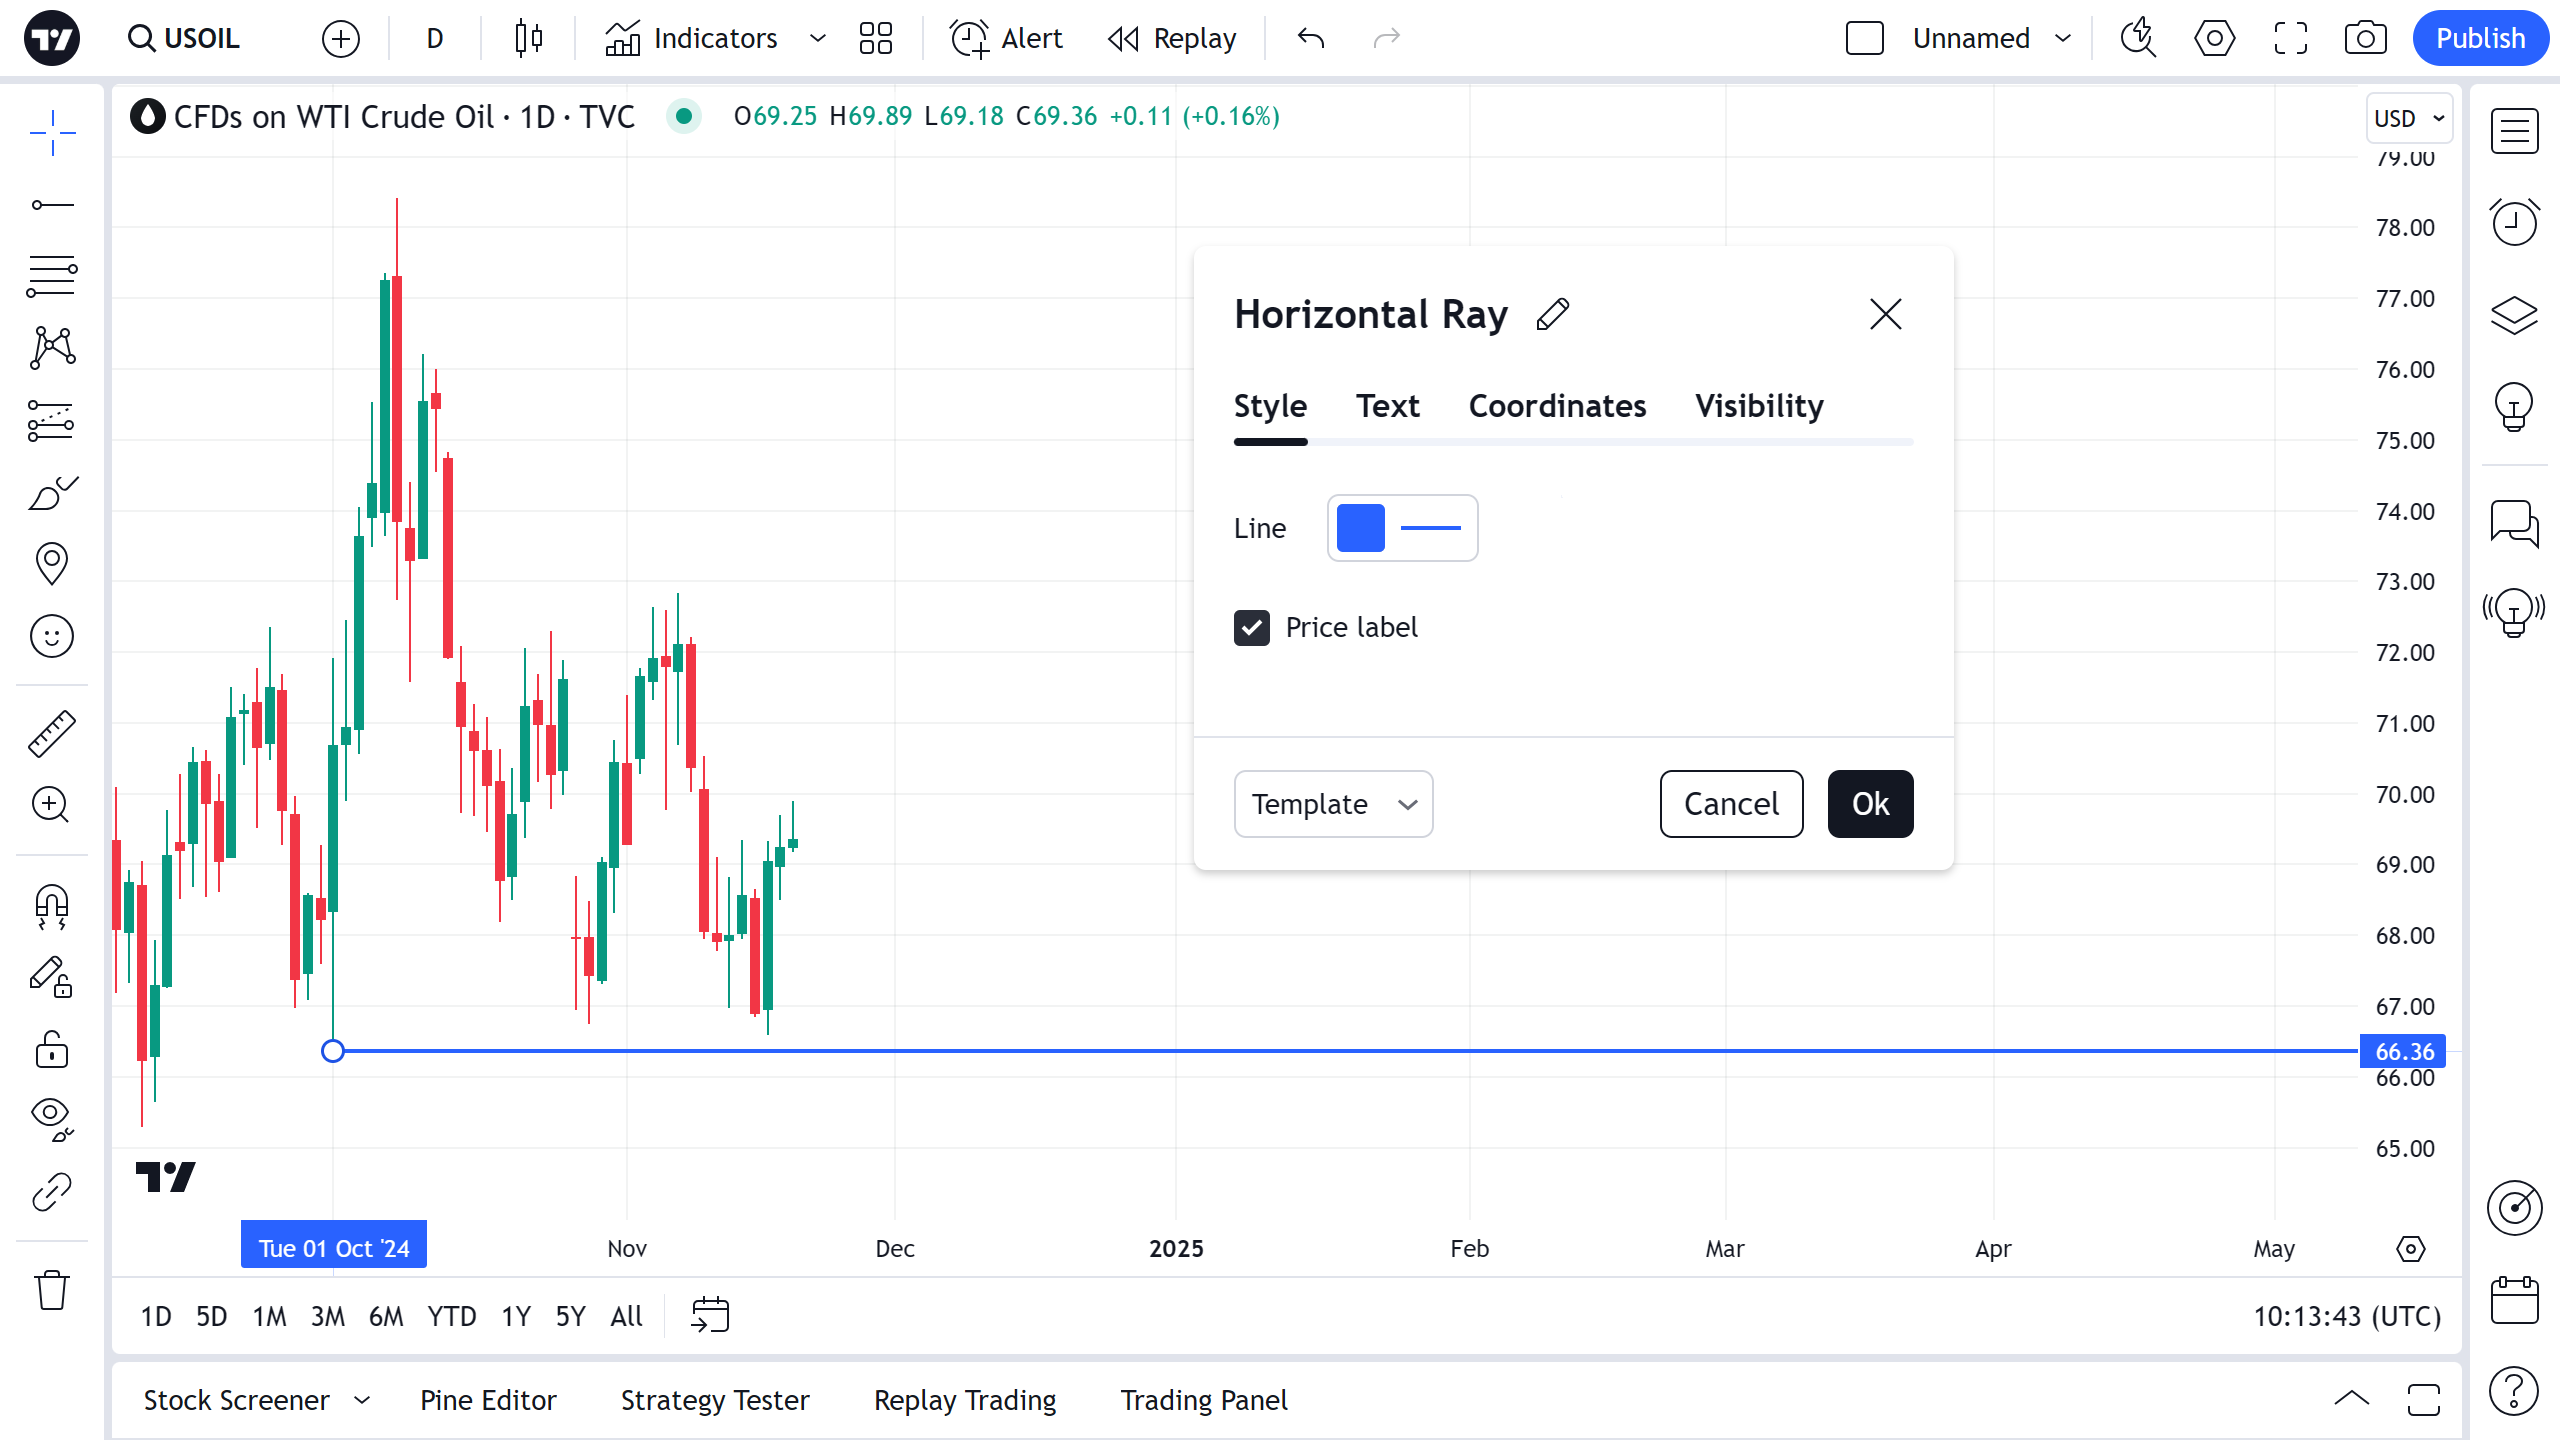This screenshot has width=2560, height=1440.
Task: Open the go to date calendar icon
Action: 710,1315
